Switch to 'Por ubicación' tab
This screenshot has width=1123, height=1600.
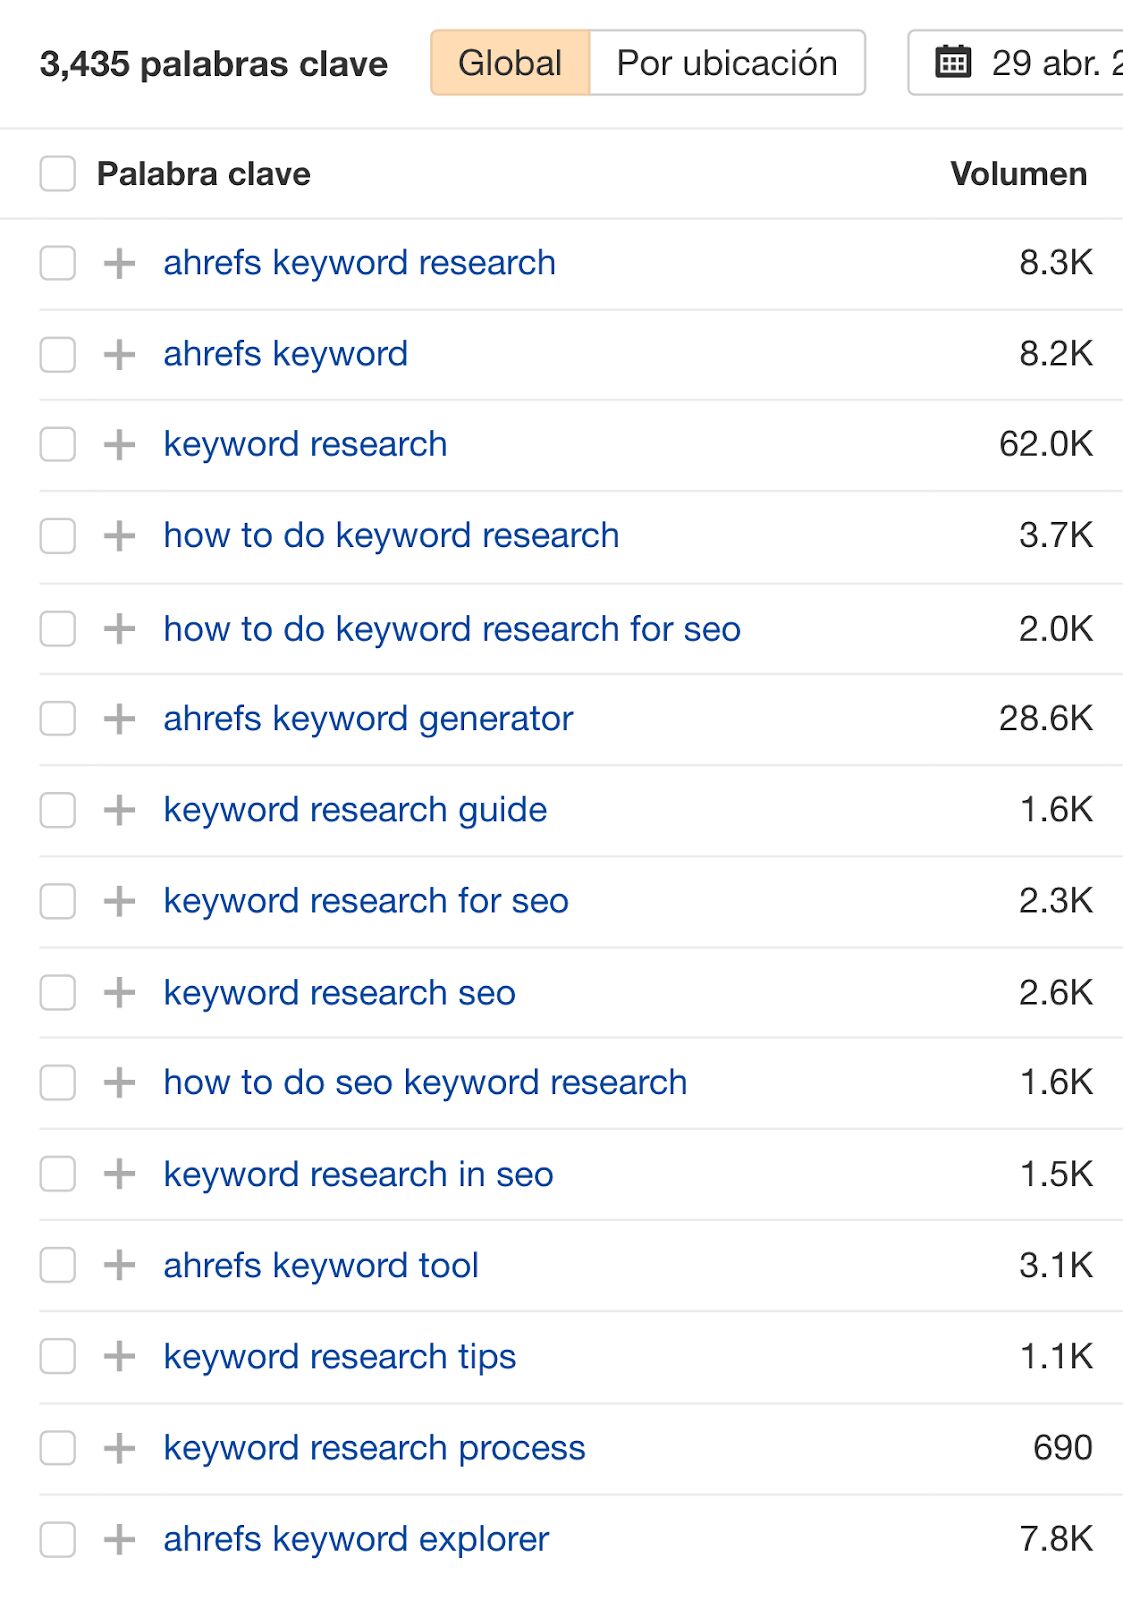point(727,63)
